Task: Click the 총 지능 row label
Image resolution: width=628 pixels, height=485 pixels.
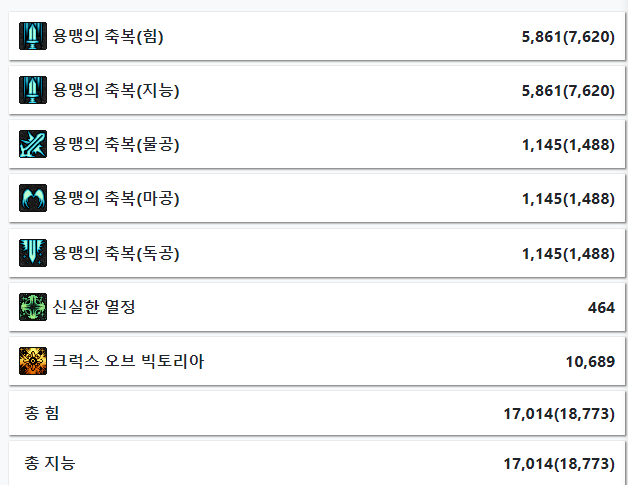Action: [x=50, y=463]
